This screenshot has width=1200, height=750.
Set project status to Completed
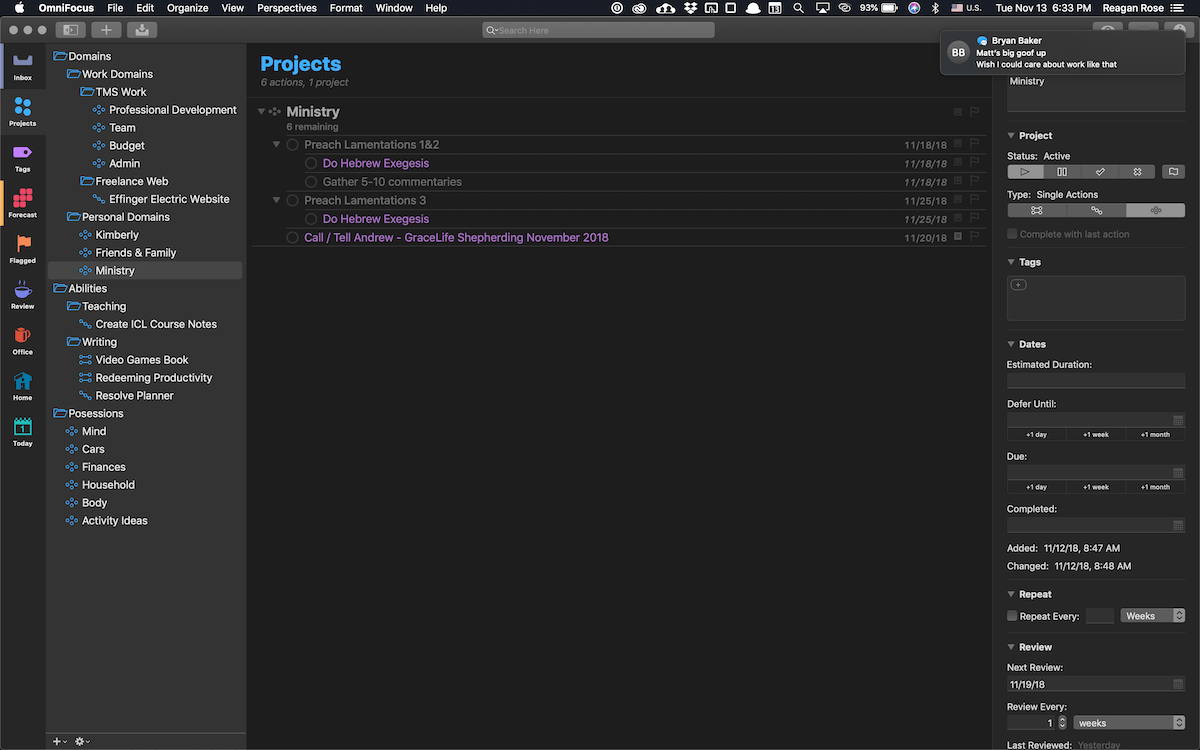click(1099, 172)
